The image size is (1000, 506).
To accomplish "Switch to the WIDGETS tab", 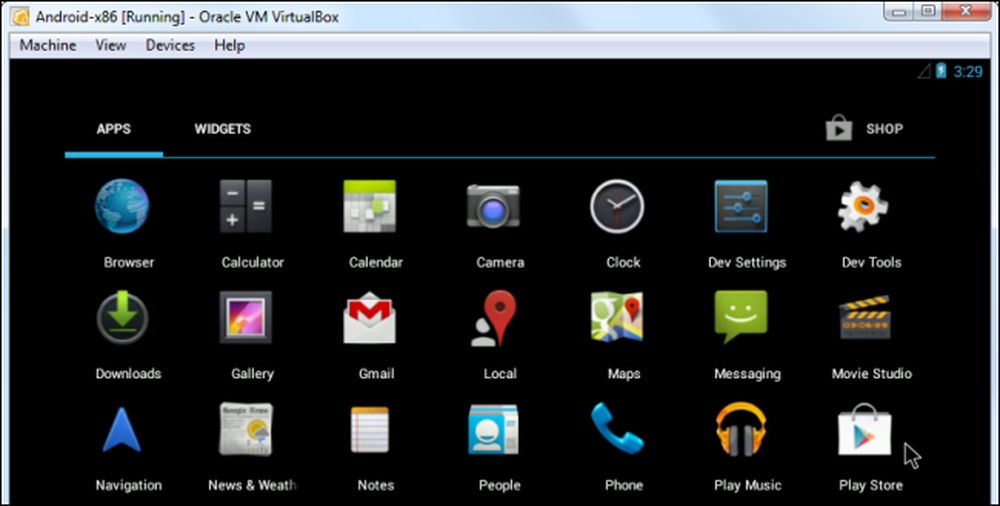I will (223, 129).
